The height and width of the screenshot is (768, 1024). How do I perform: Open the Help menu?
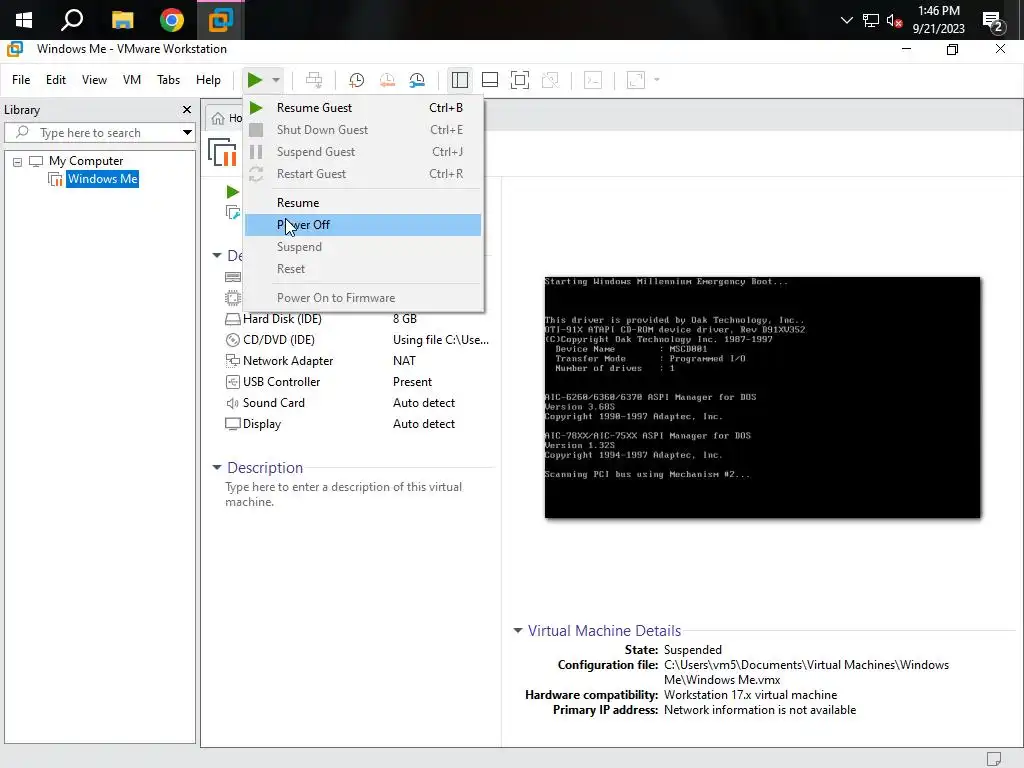click(208, 80)
